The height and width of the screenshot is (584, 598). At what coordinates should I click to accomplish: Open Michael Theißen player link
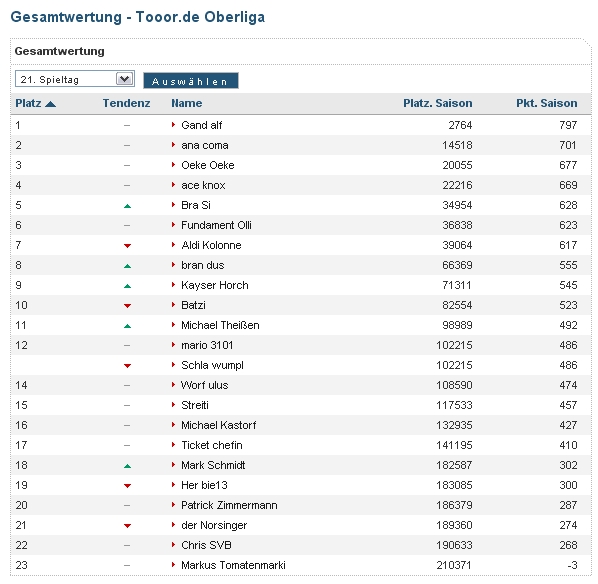coord(220,325)
